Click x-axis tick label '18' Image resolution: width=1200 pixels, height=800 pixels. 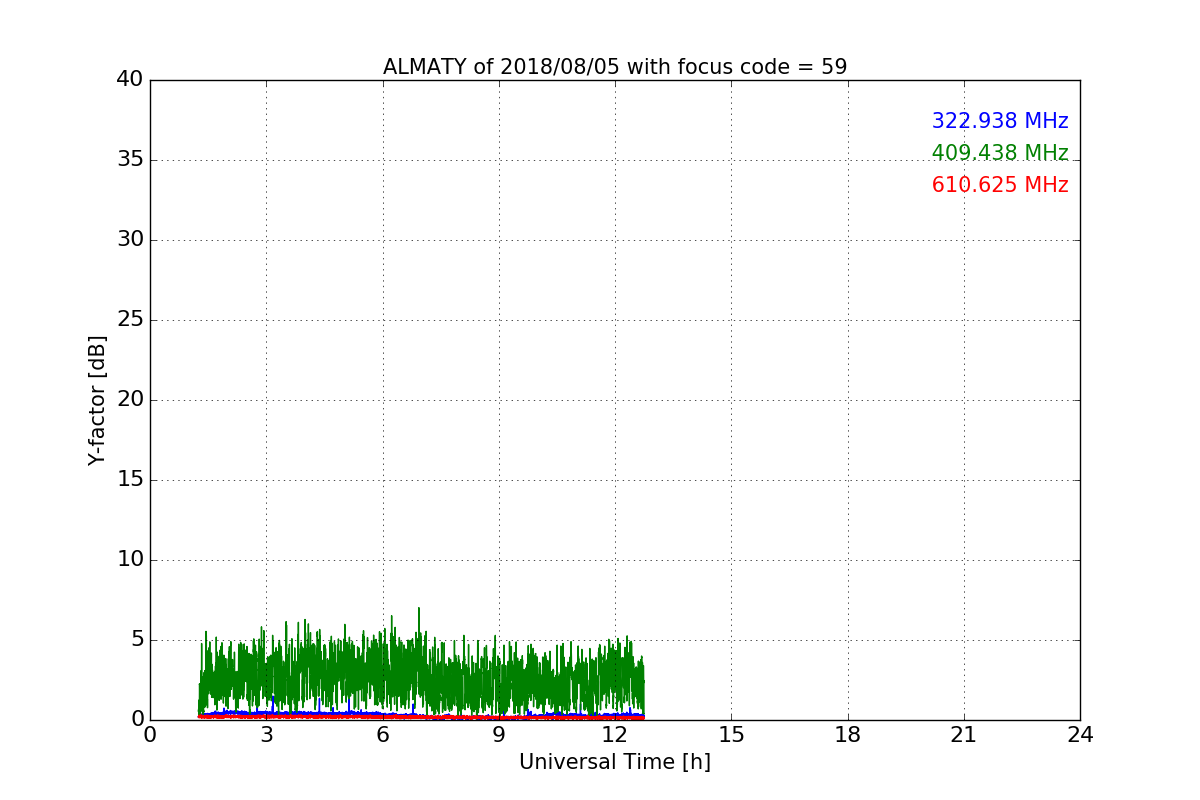848,735
